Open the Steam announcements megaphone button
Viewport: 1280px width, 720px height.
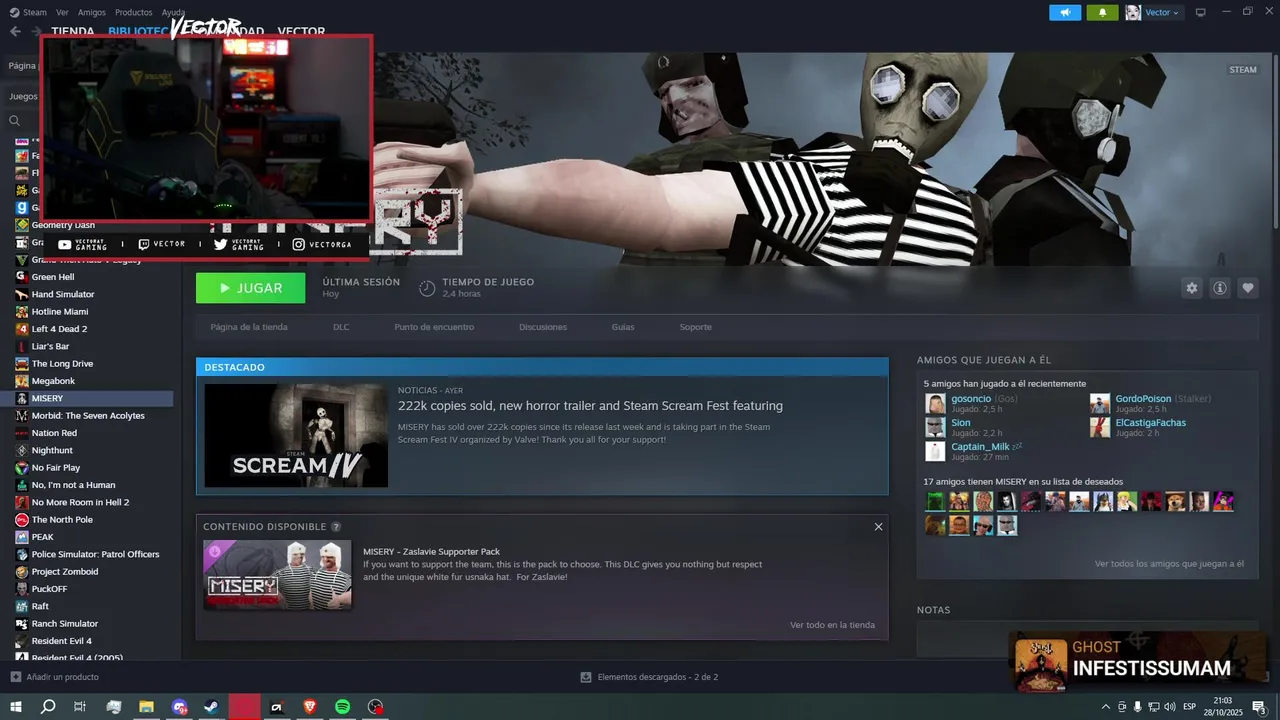coord(1065,12)
